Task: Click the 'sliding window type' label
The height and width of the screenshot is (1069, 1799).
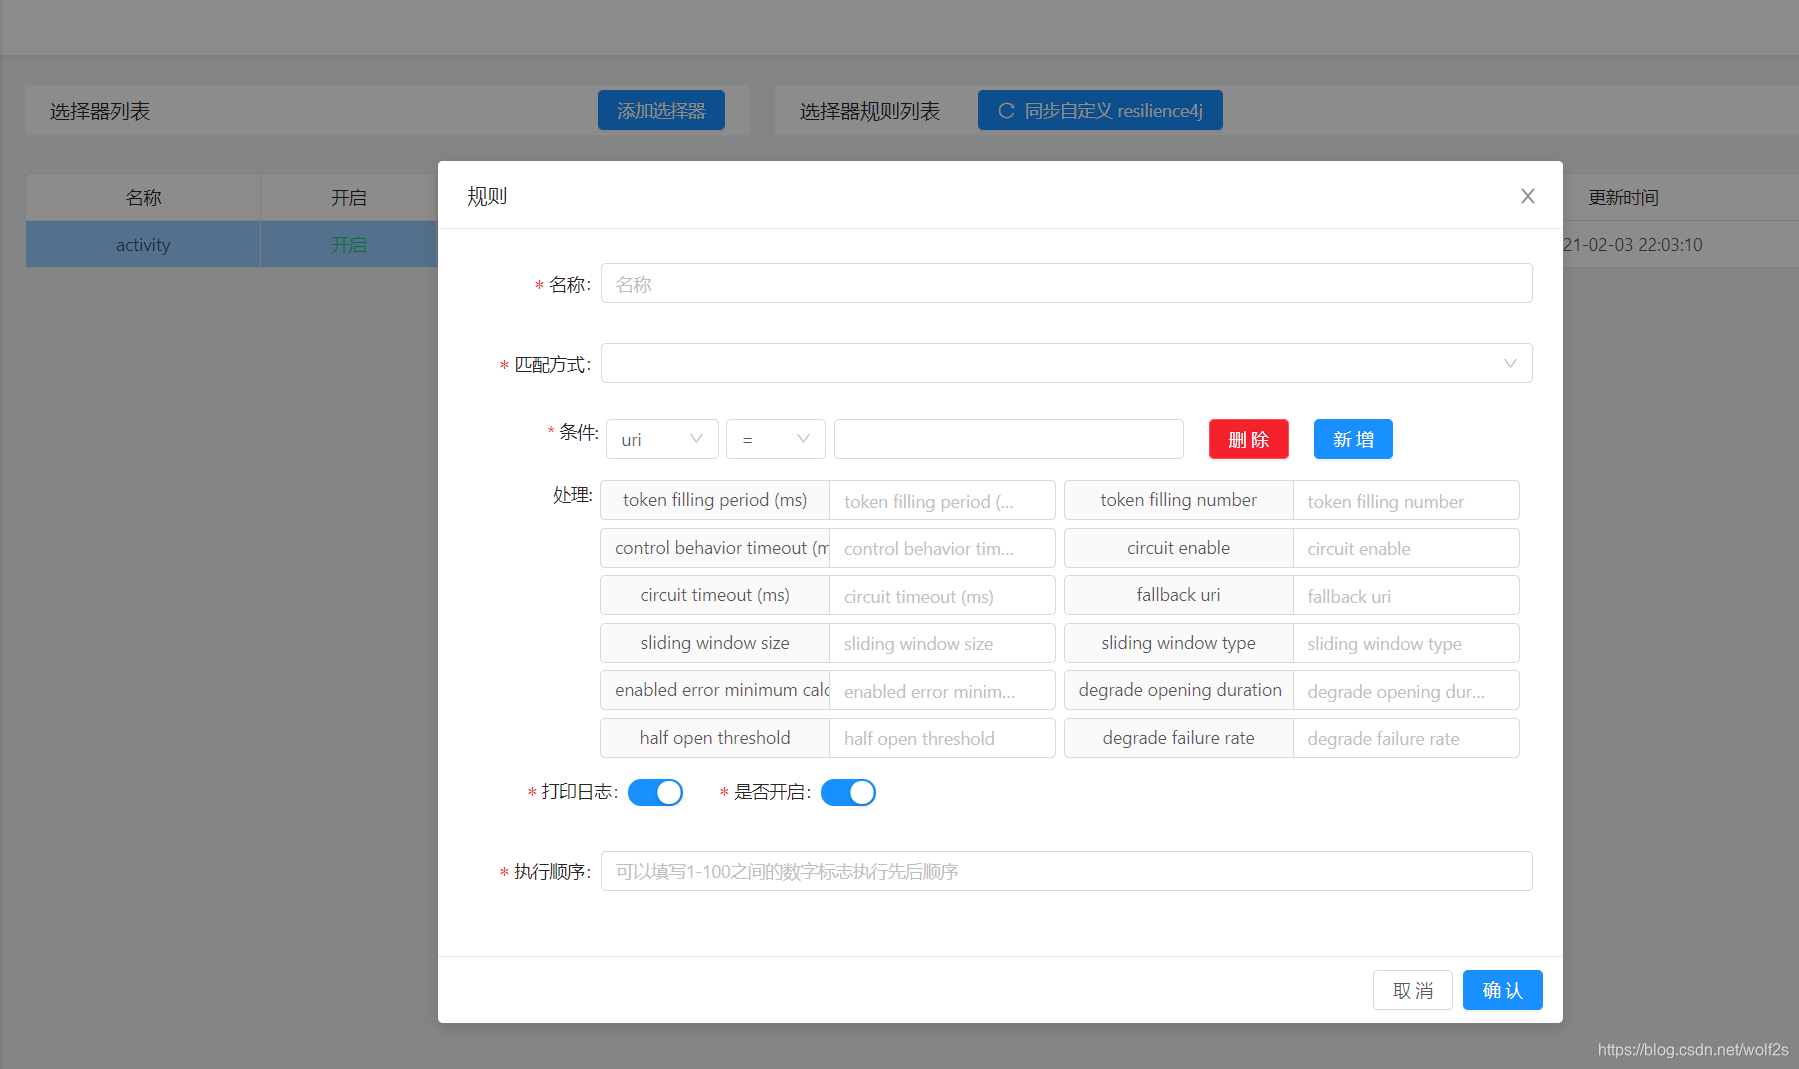Action: click(x=1178, y=643)
